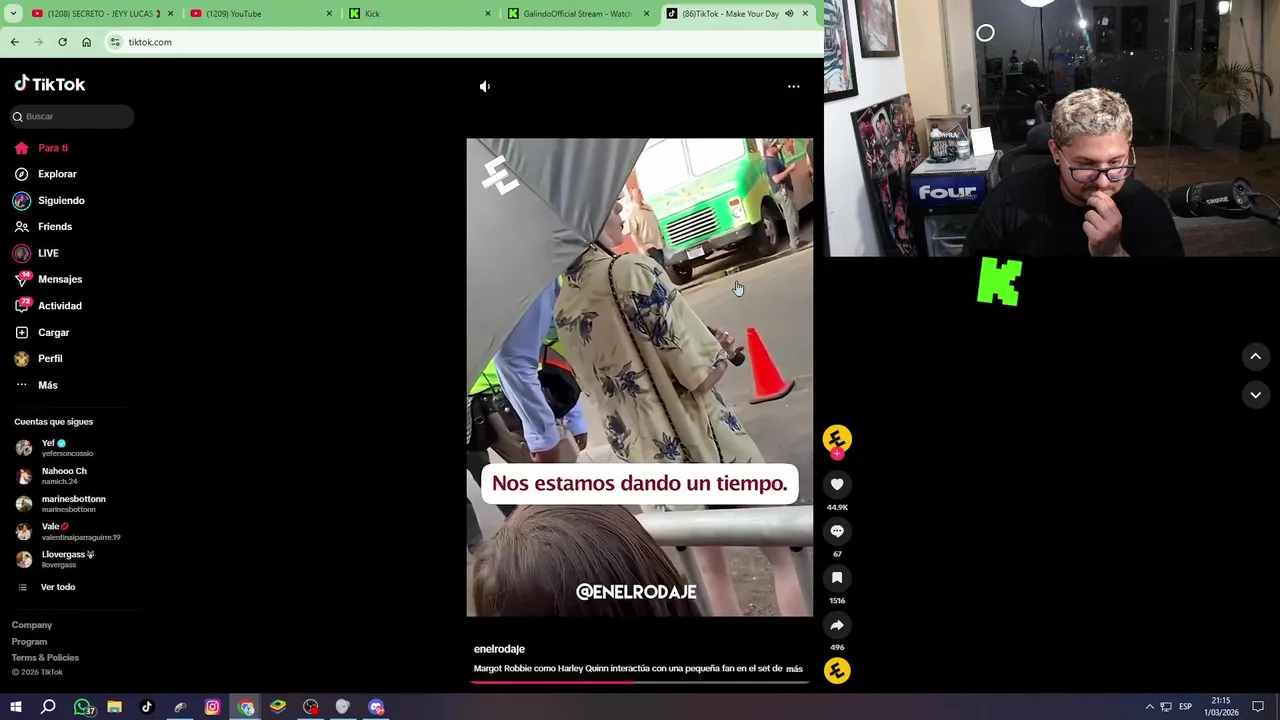1280x720 pixels.
Task: Open the video three-dot options menu
Action: pyautogui.click(x=793, y=87)
